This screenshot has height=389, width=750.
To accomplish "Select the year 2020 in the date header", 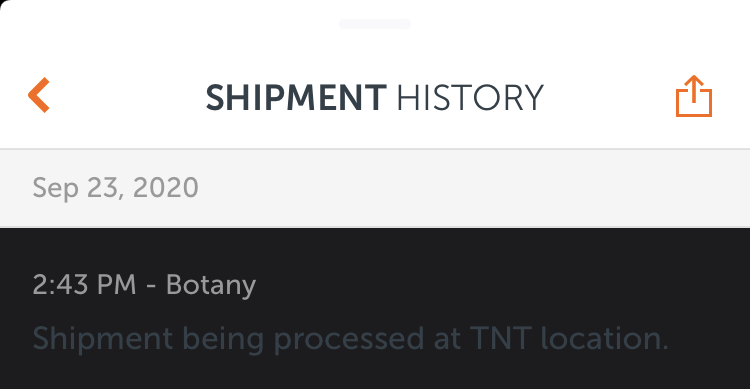I will (165, 187).
